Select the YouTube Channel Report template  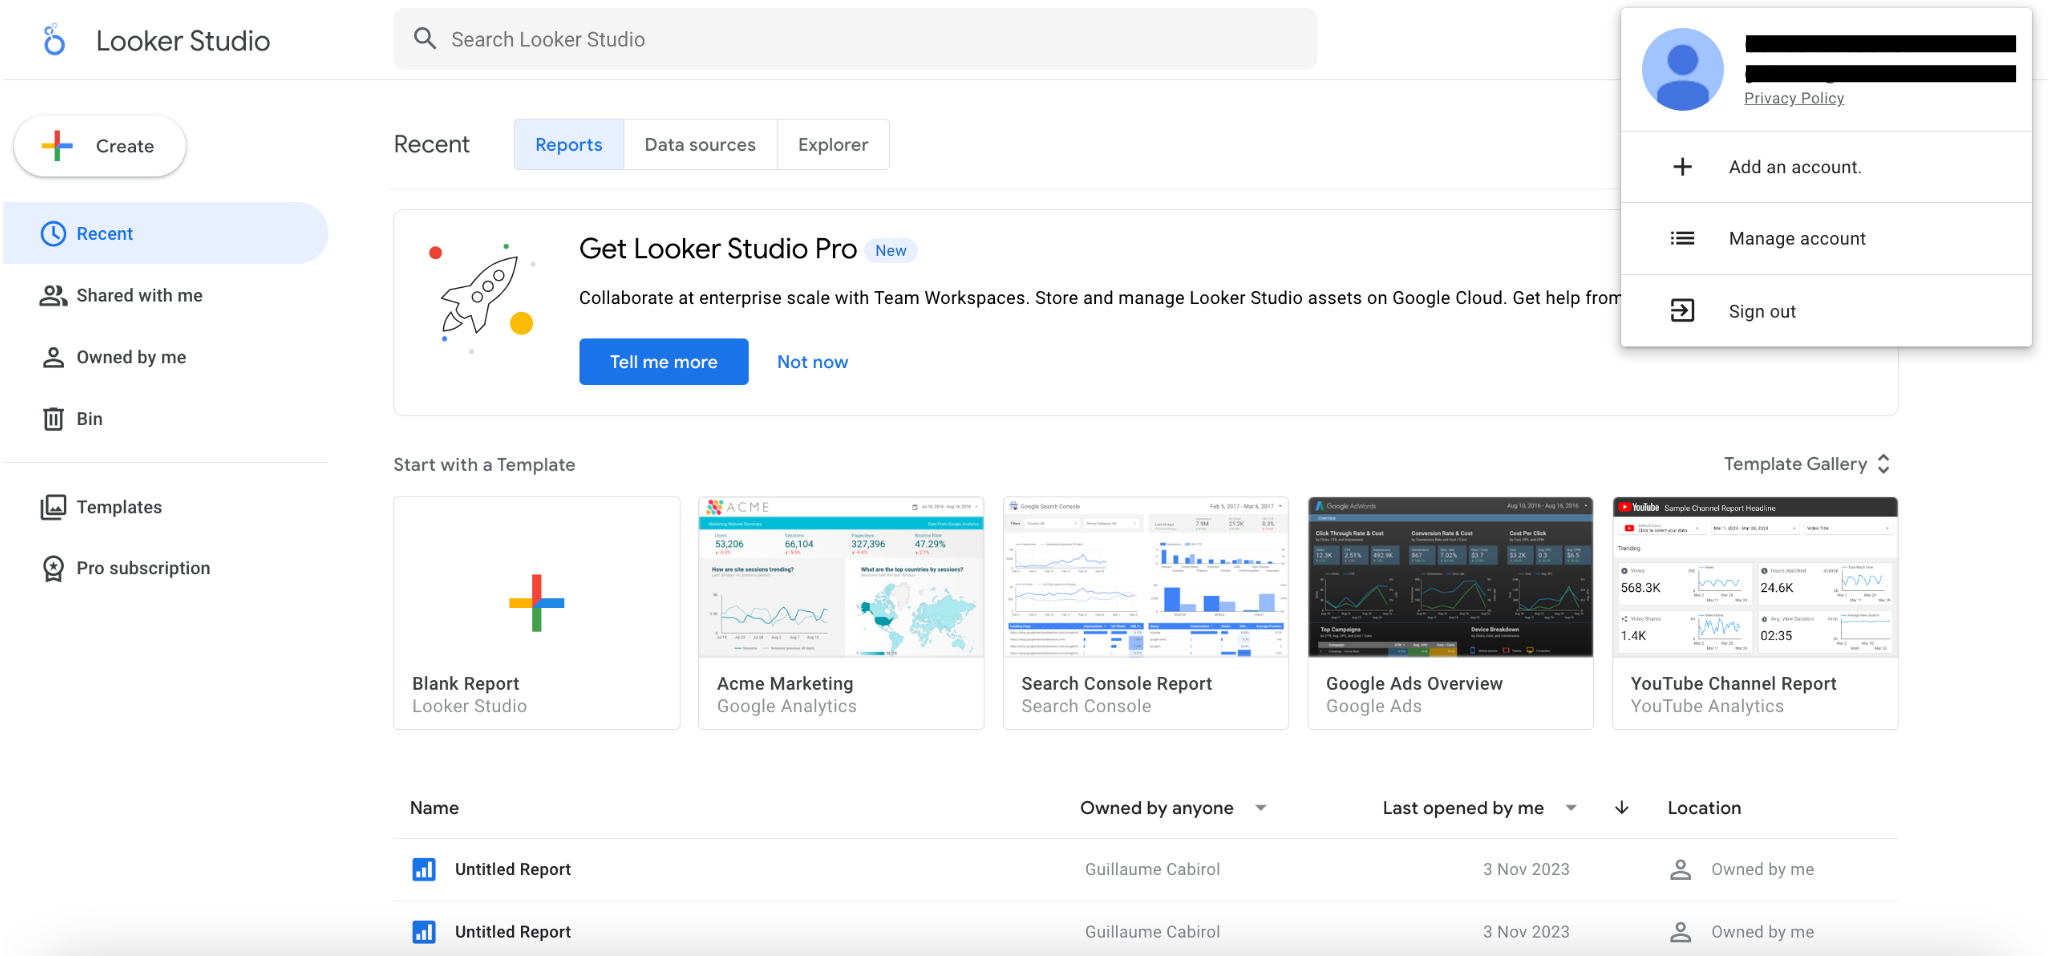coord(1754,612)
